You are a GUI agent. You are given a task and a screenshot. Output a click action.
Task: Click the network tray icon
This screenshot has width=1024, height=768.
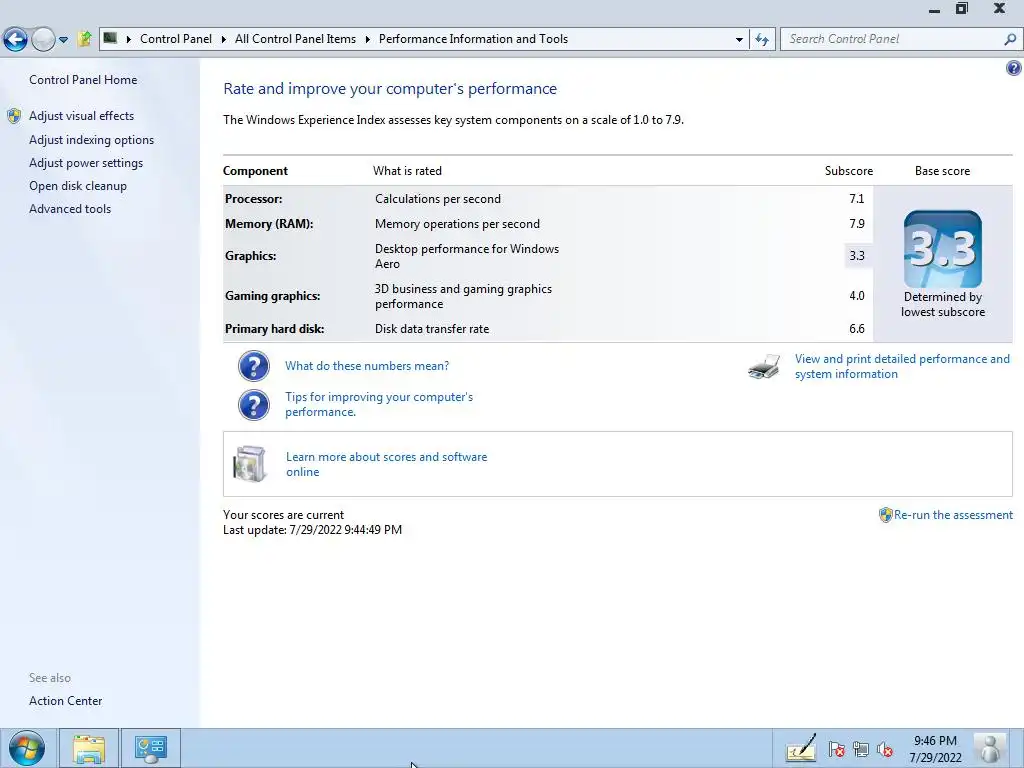point(861,750)
